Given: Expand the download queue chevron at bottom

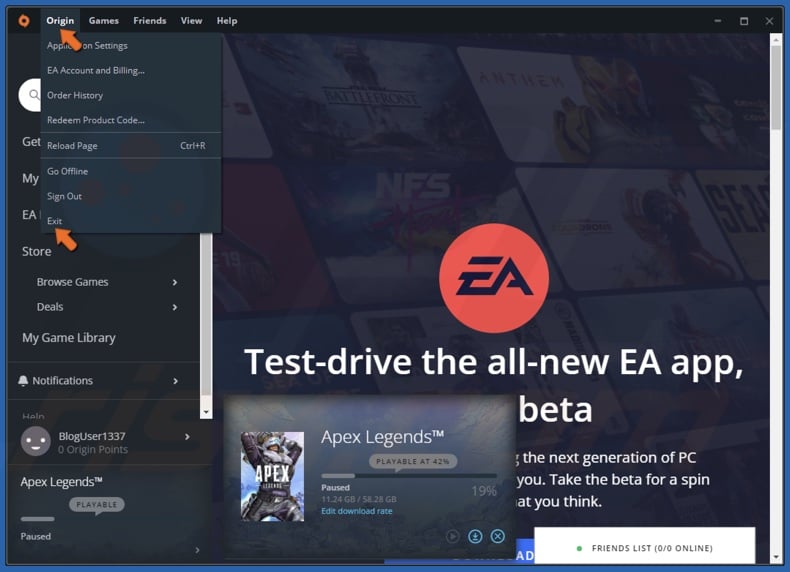Looking at the screenshot, I should click(197, 550).
